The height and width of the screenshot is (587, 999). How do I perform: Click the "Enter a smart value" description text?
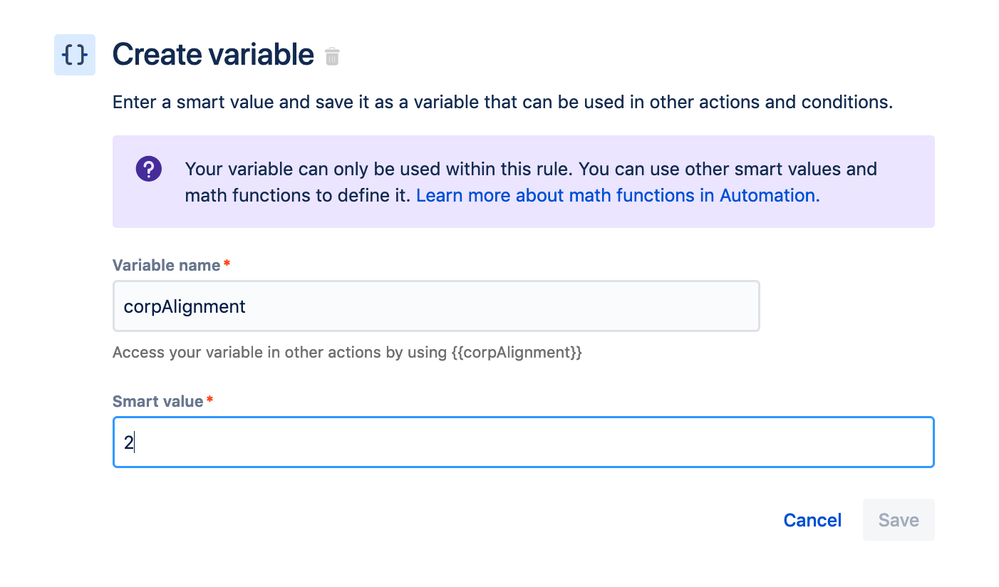(502, 102)
